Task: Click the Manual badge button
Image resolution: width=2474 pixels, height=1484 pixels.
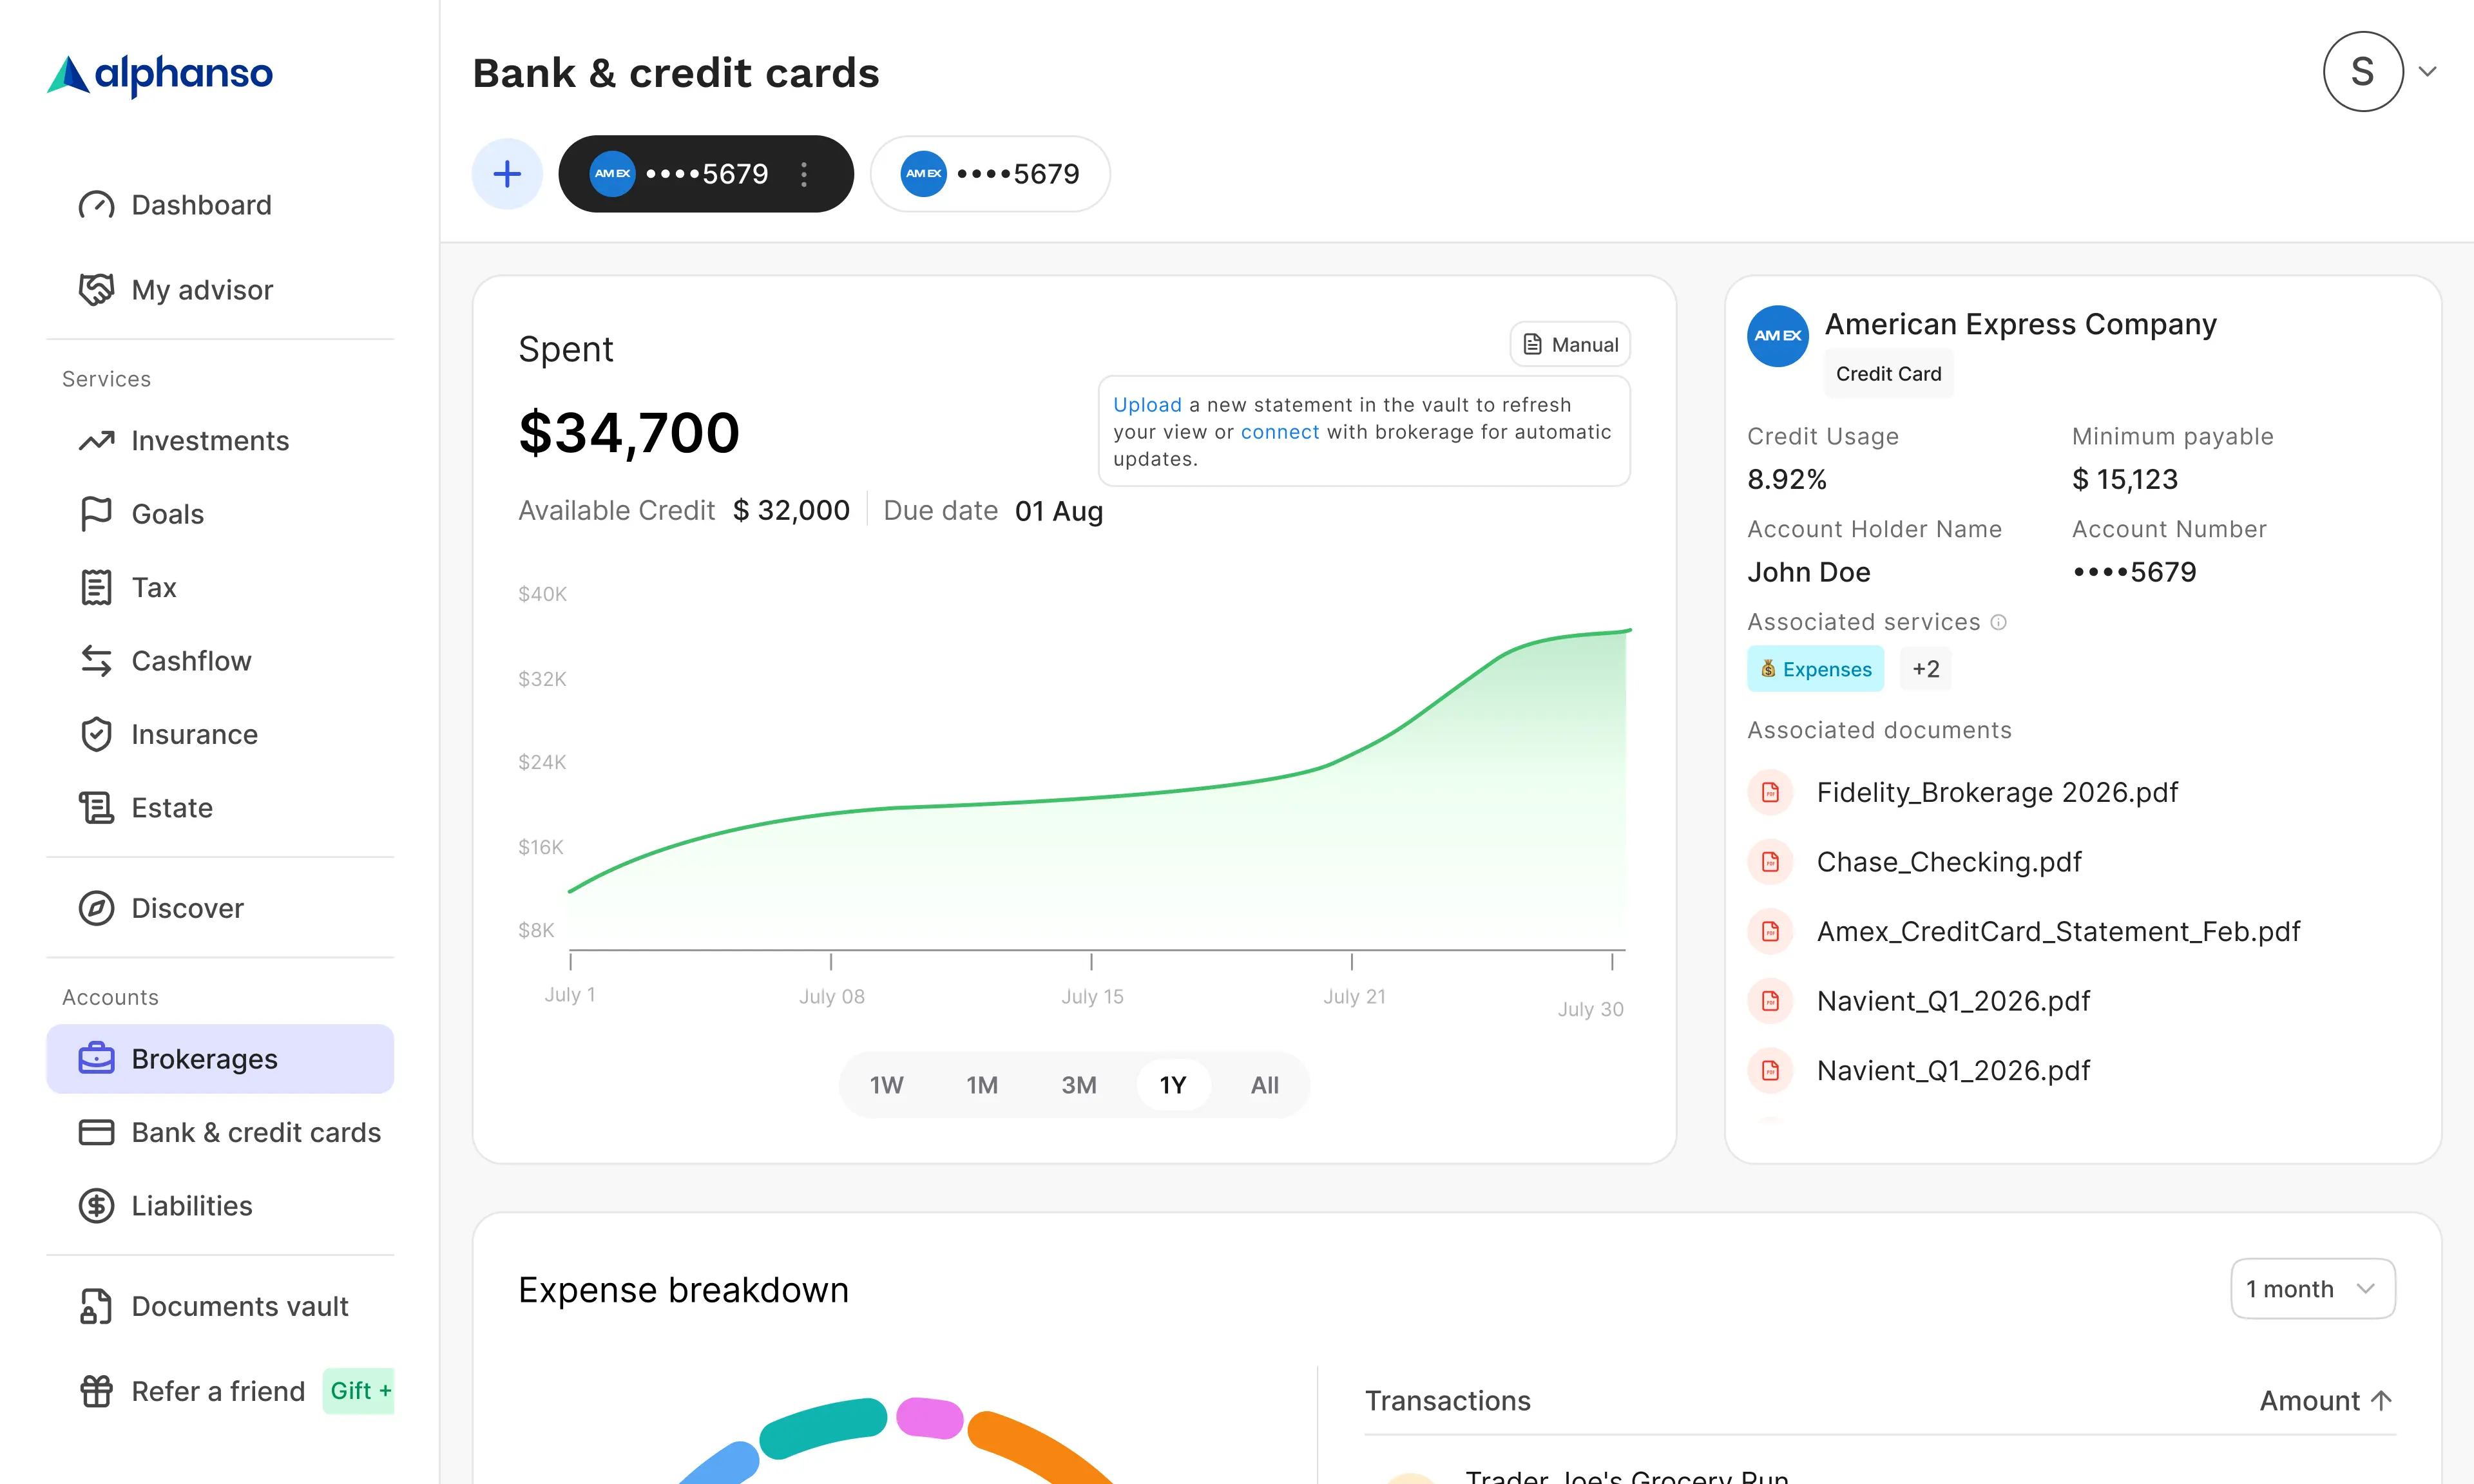Action: tap(1570, 345)
